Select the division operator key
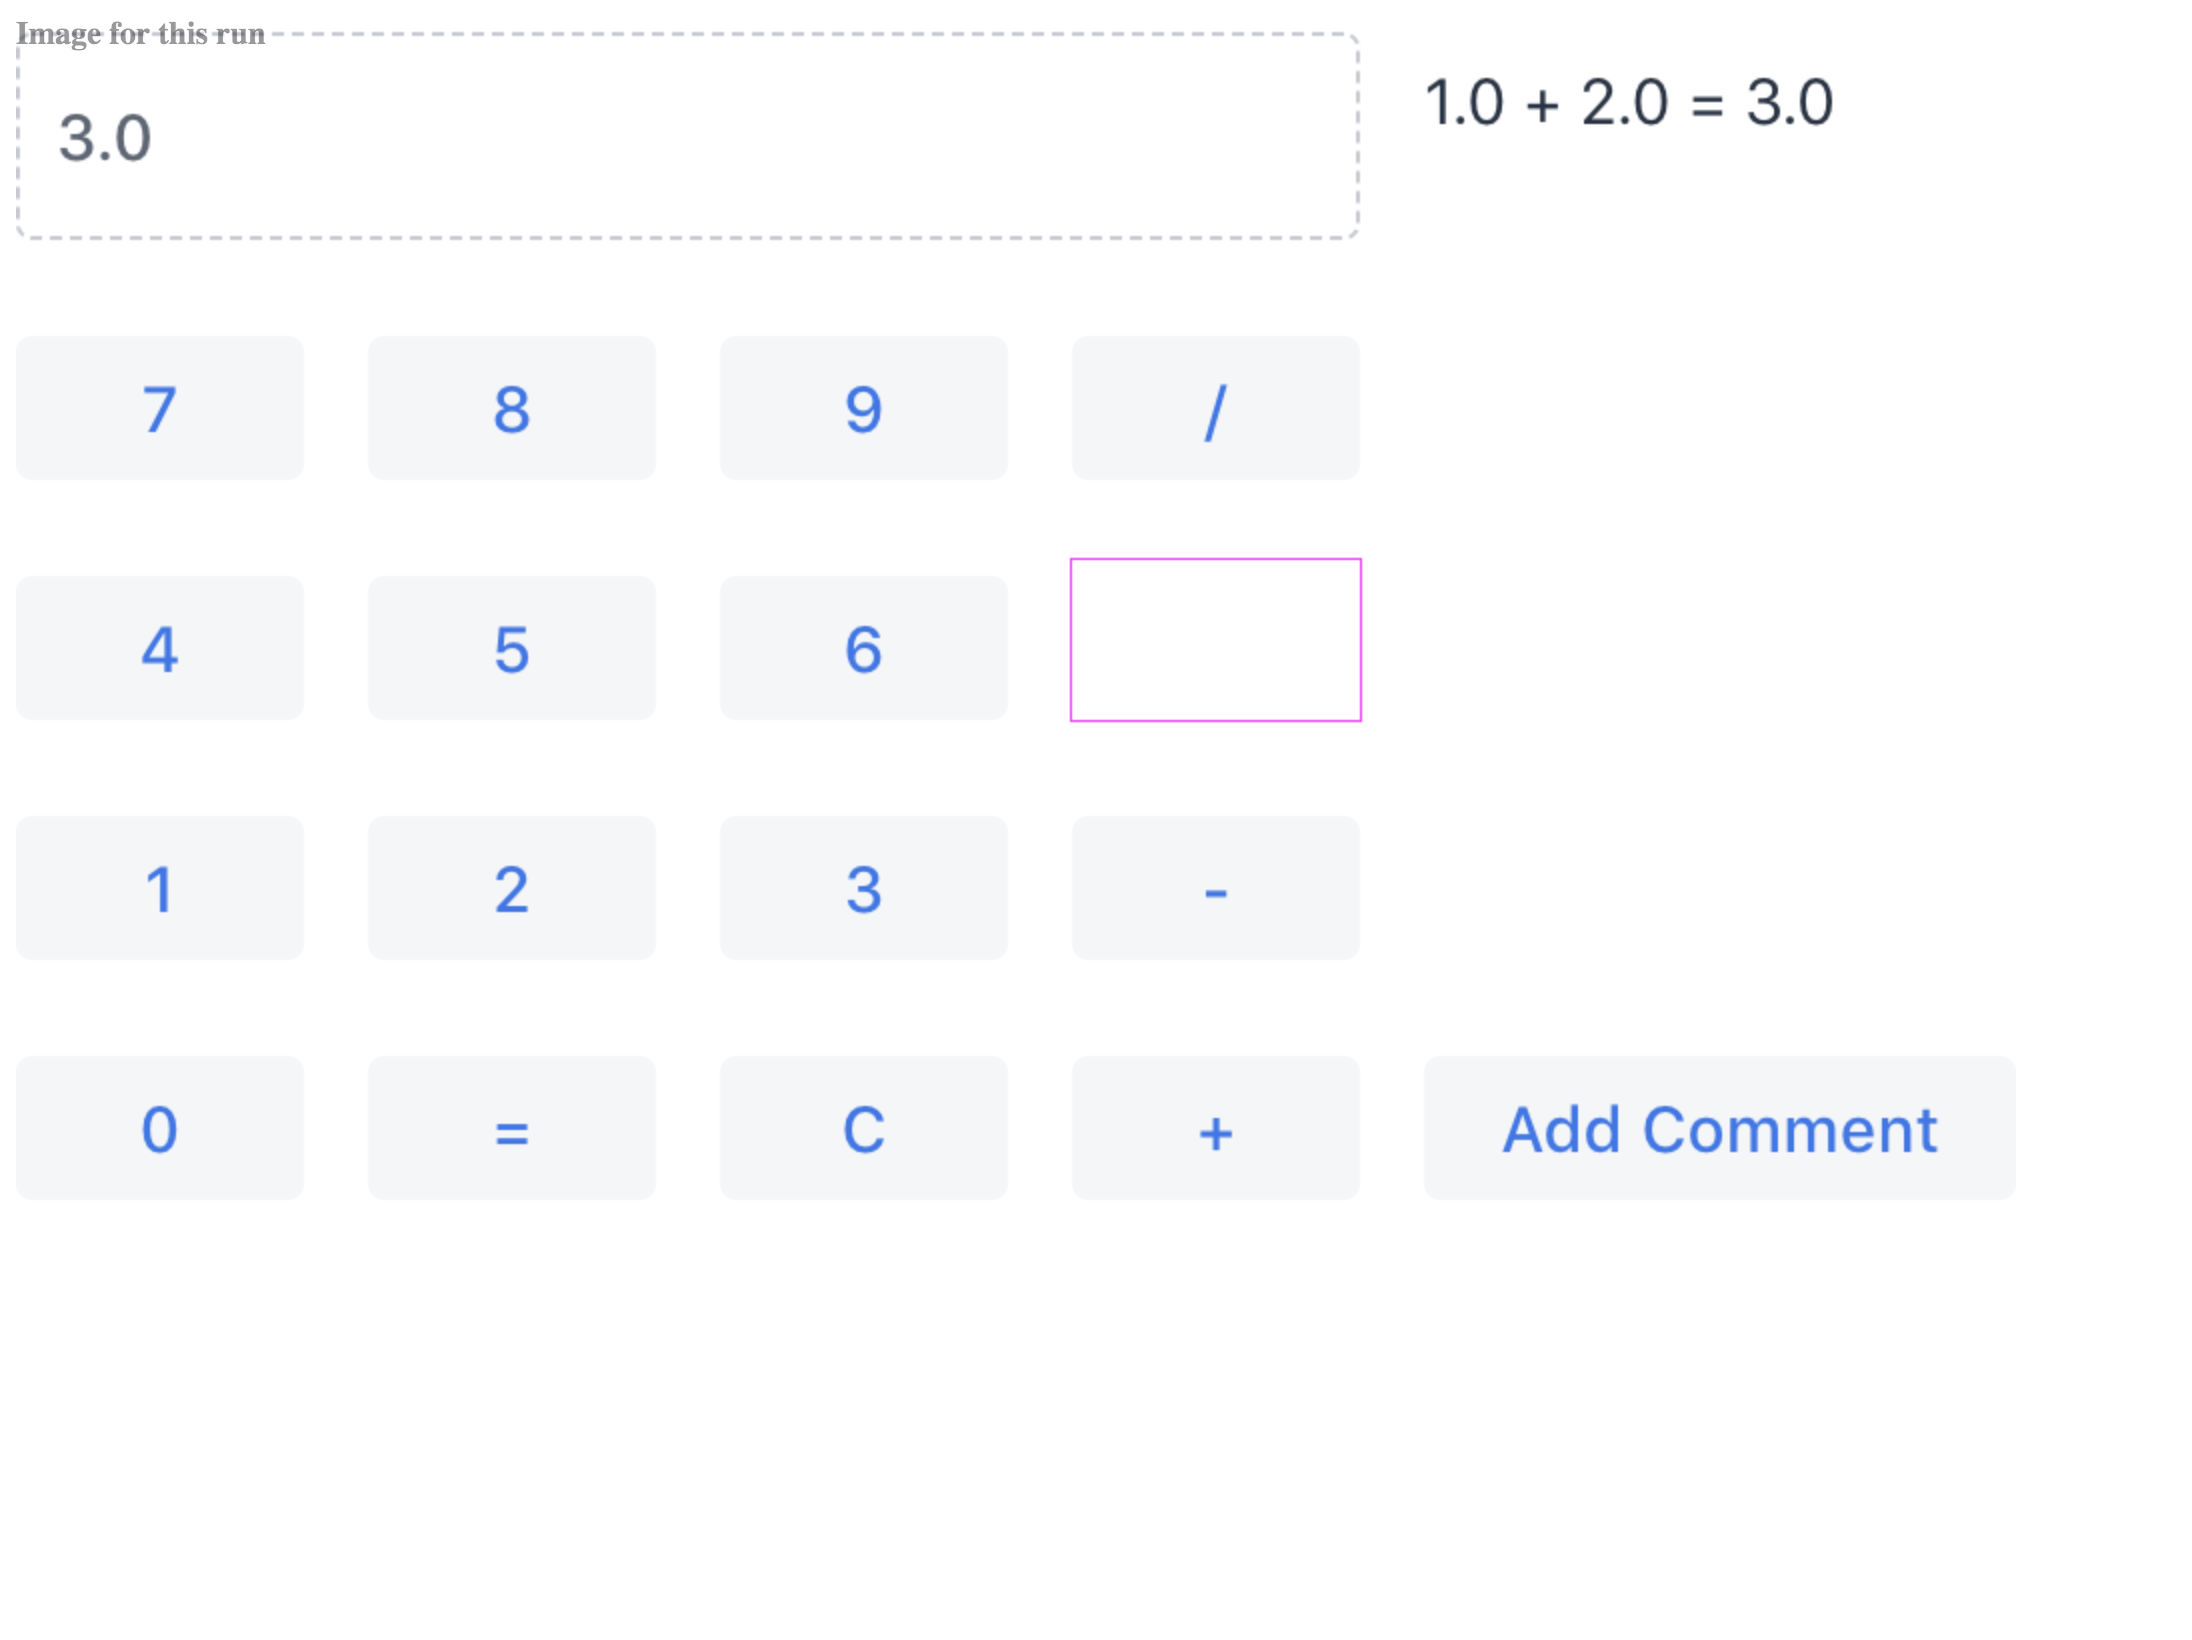 1215,407
